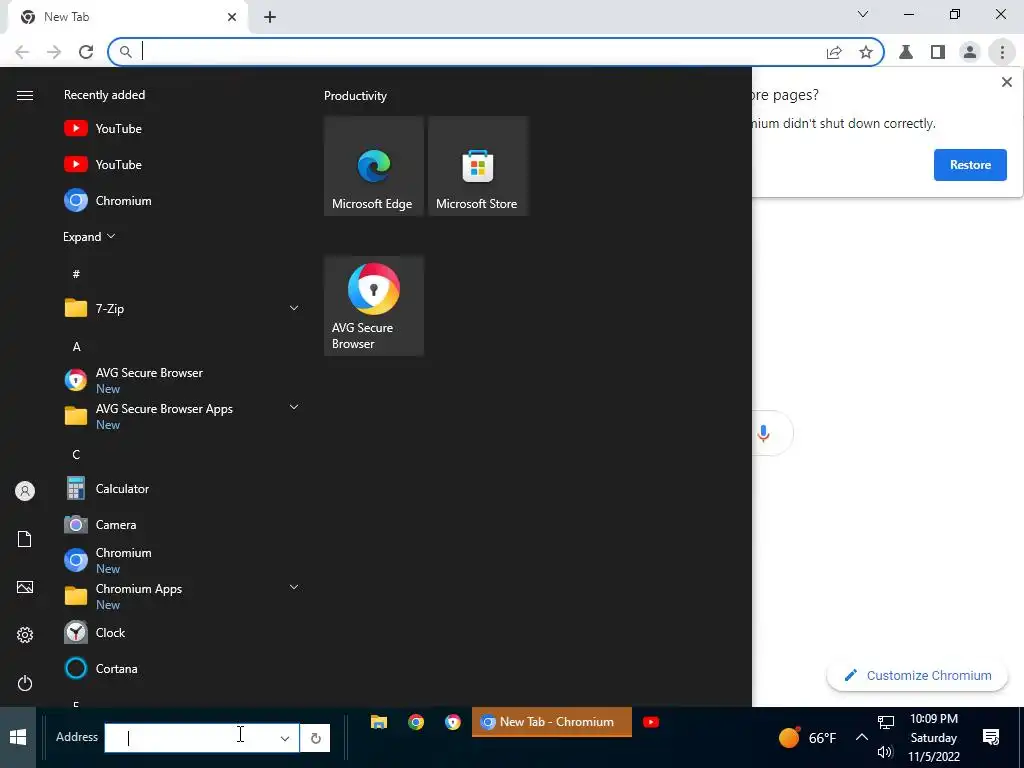1024x768 pixels.
Task: Click the share icon in the address bar
Action: 834,52
